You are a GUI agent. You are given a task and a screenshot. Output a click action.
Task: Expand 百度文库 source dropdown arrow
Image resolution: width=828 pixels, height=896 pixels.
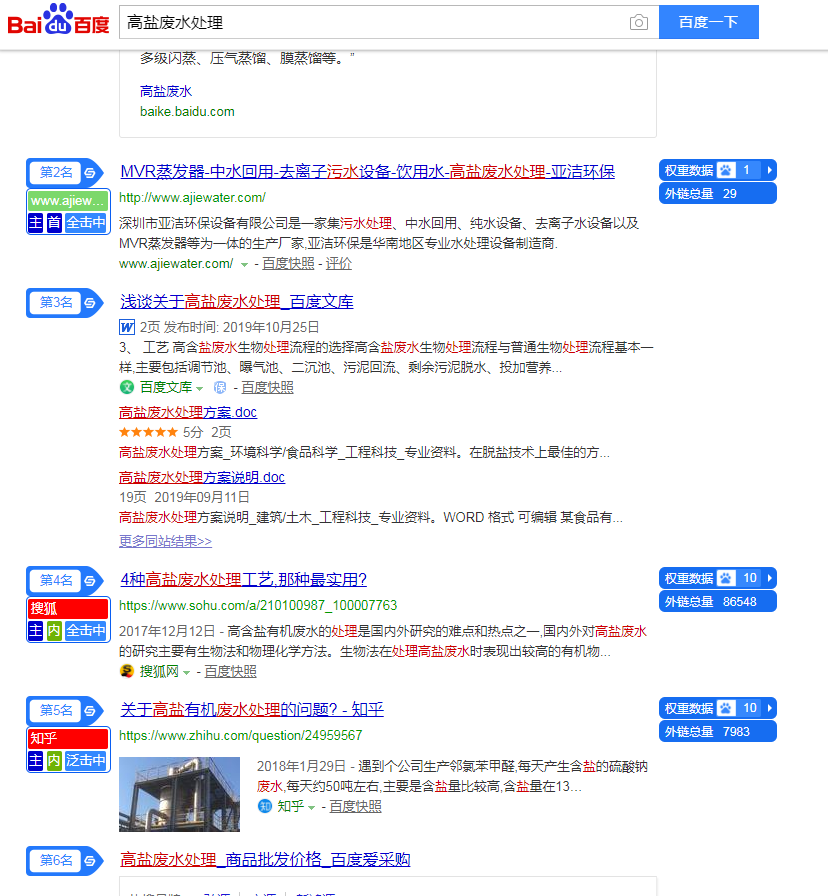click(x=199, y=389)
